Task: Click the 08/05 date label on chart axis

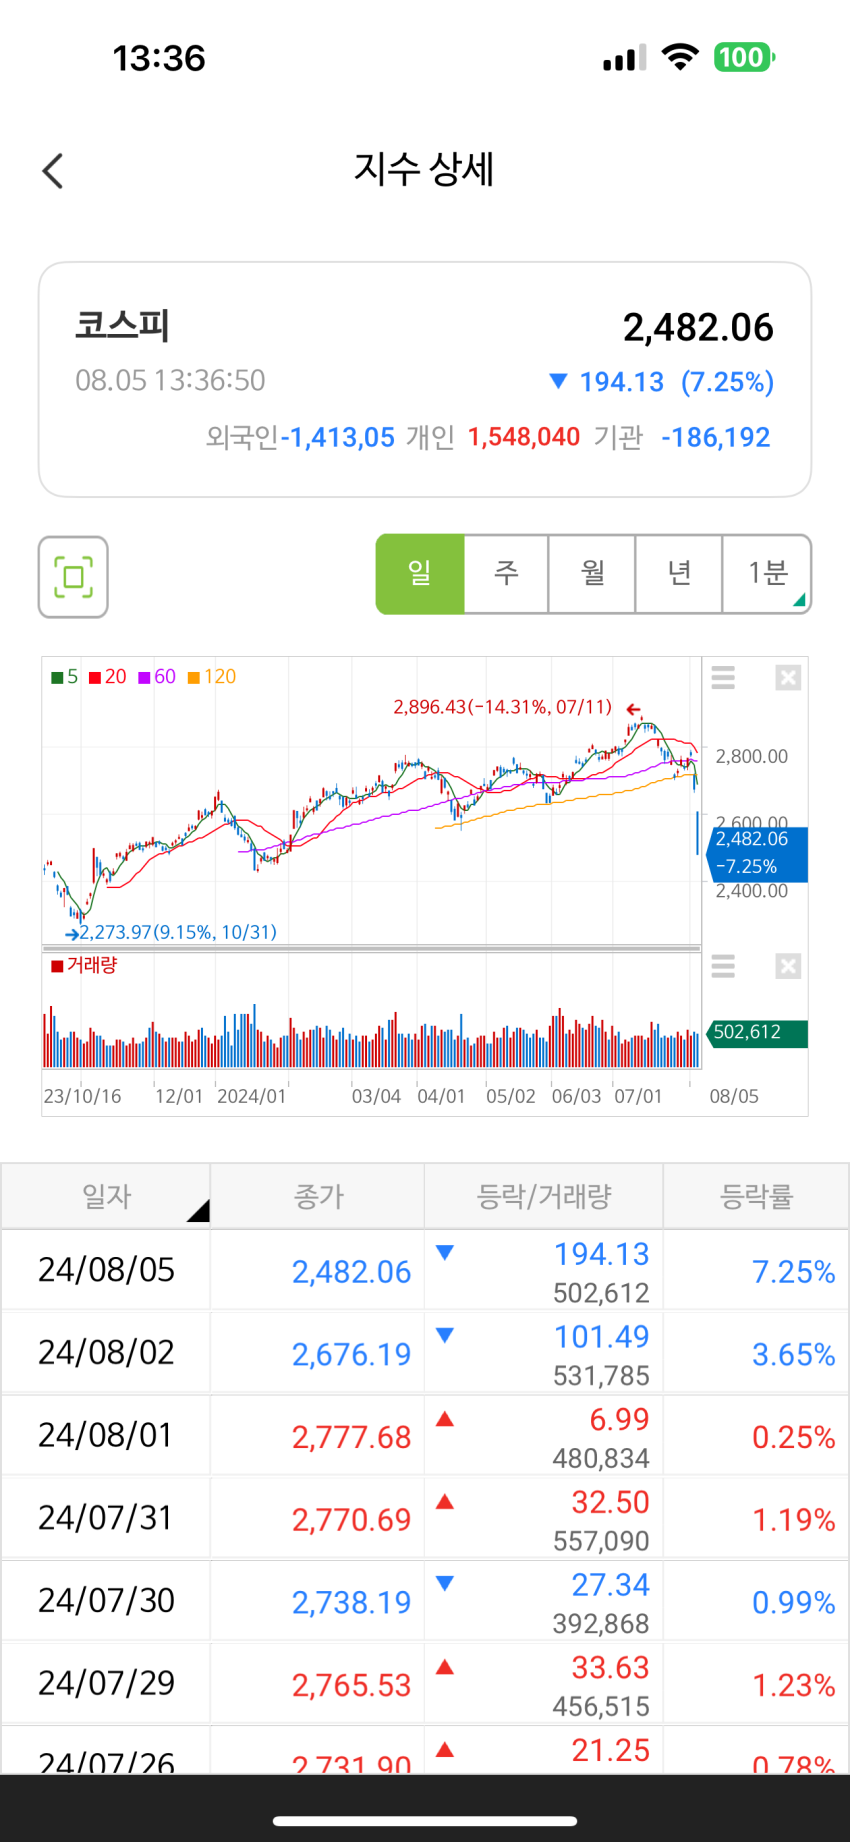Action: (x=734, y=1096)
